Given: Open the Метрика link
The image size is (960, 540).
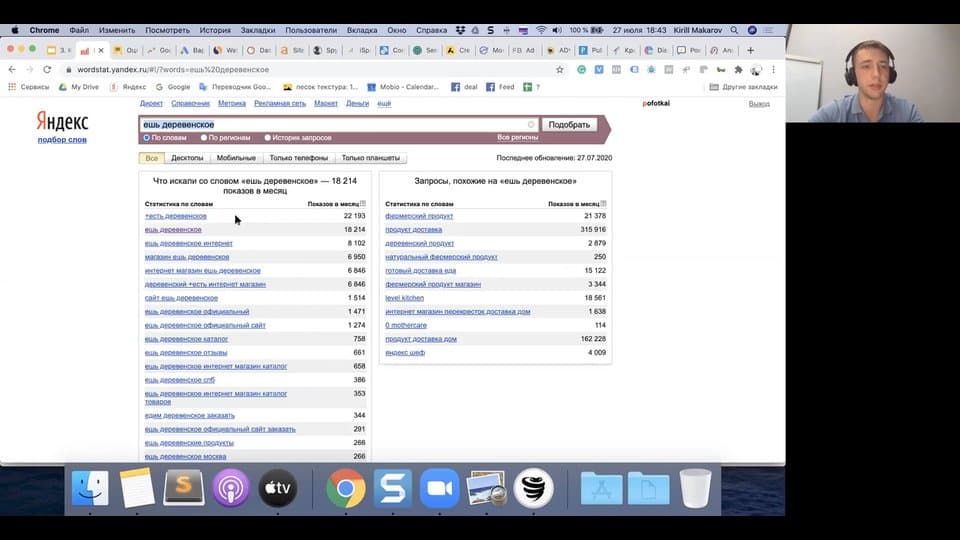Looking at the screenshot, I should [x=232, y=103].
